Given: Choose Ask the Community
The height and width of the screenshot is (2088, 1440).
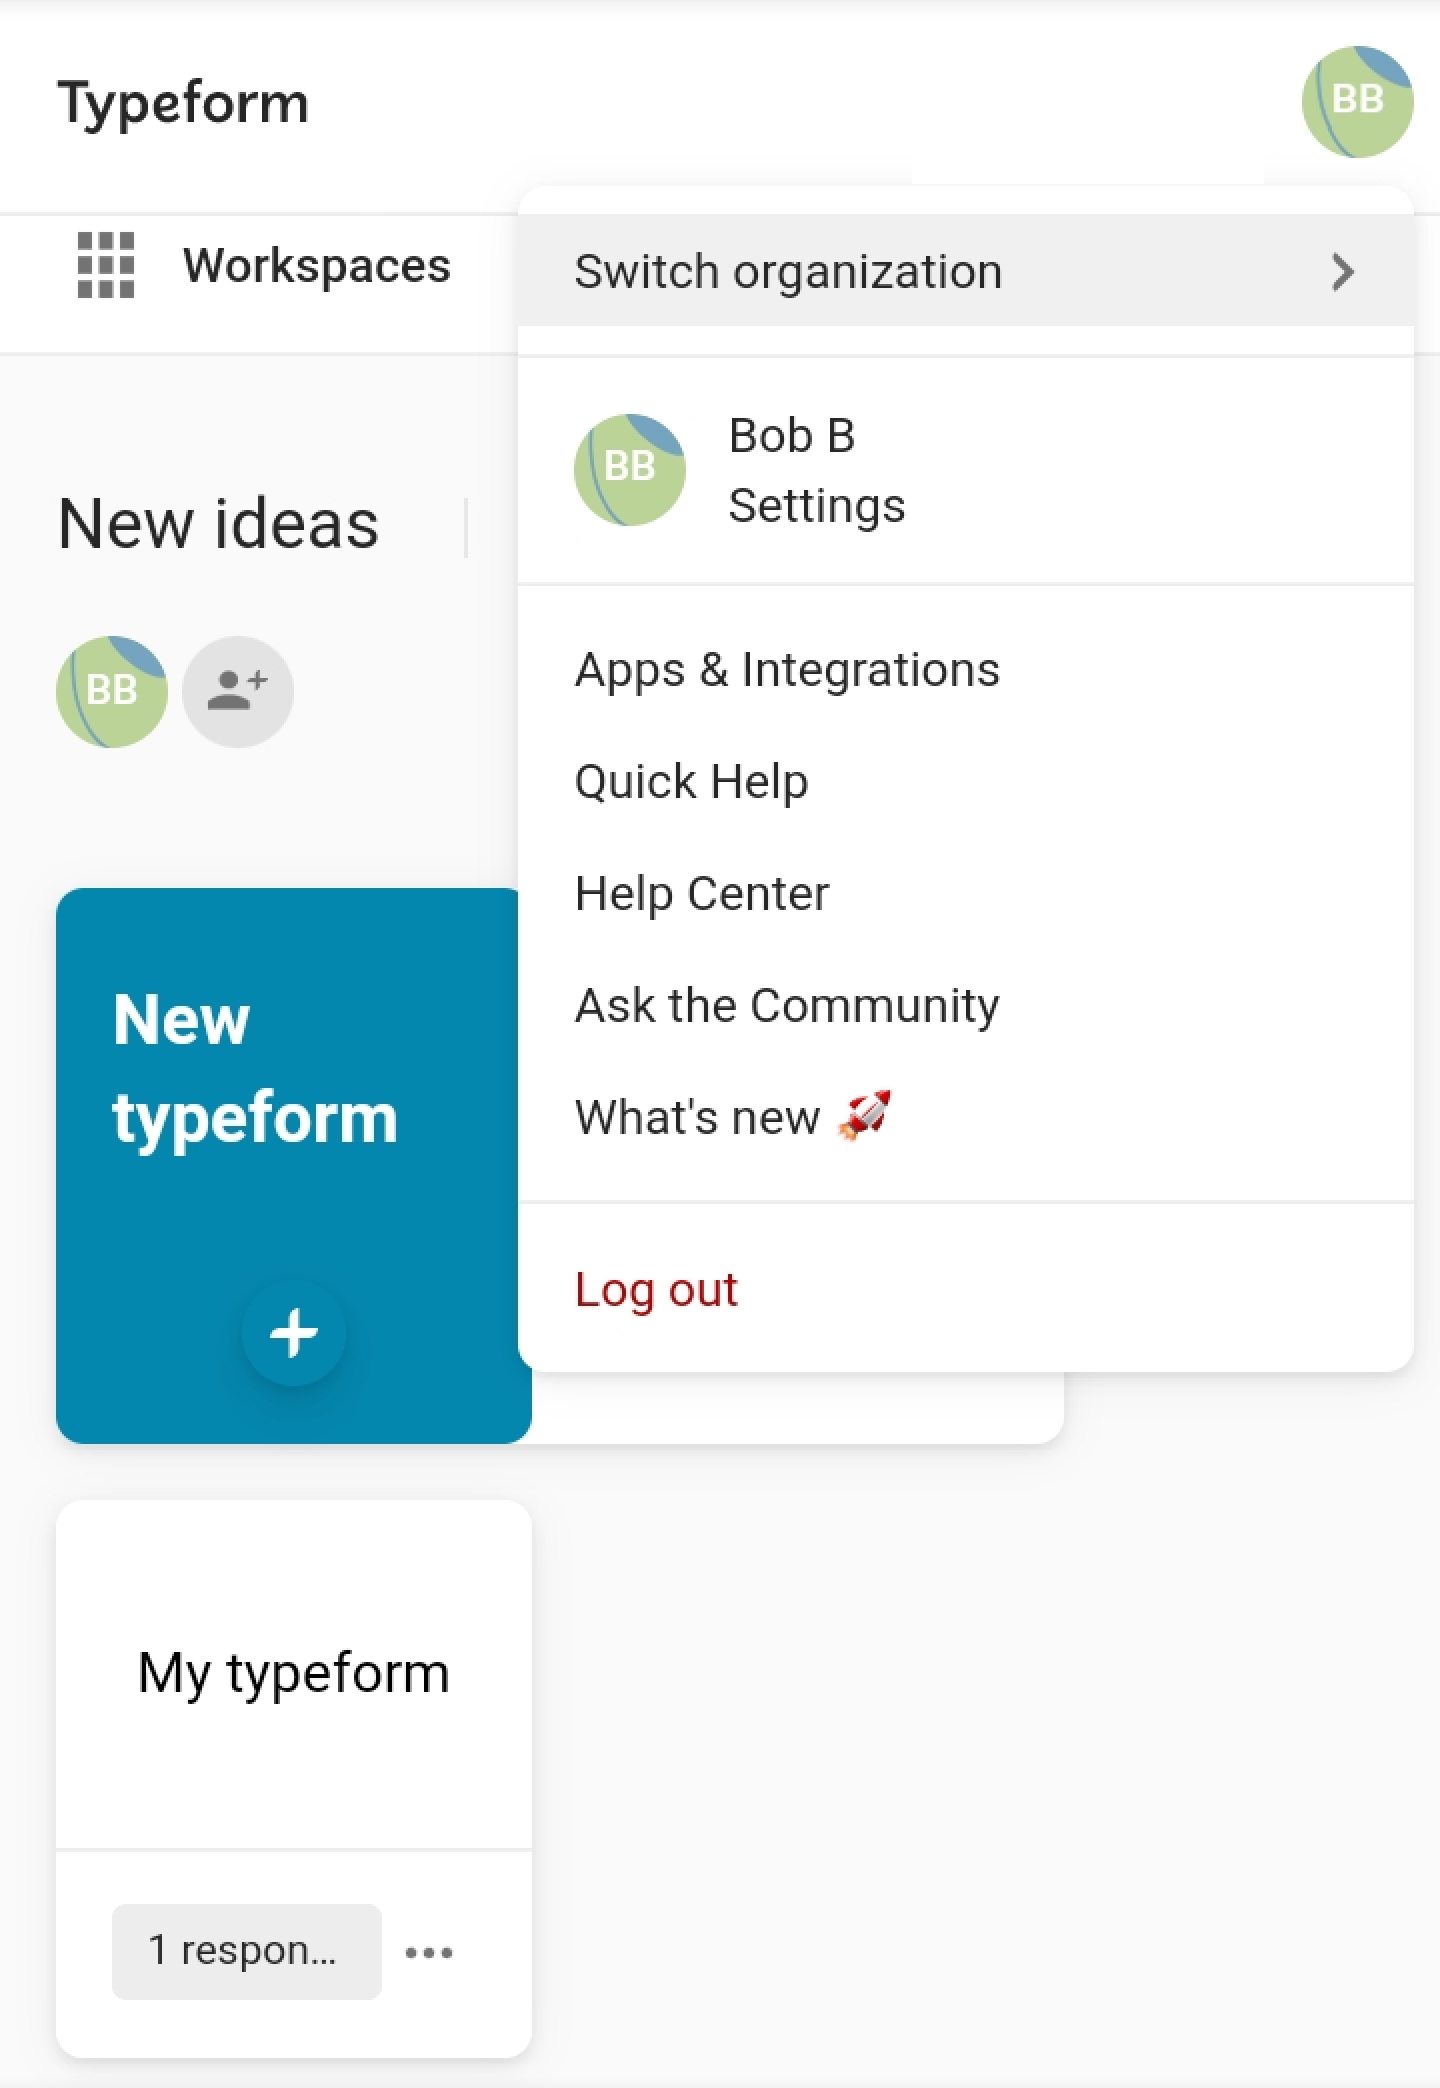Looking at the screenshot, I should (787, 1005).
